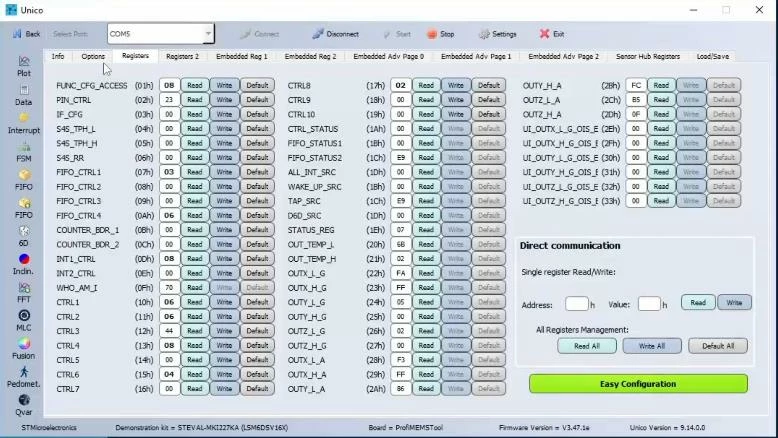
Task: Click the Disconnect toolbar button
Action: coord(335,34)
